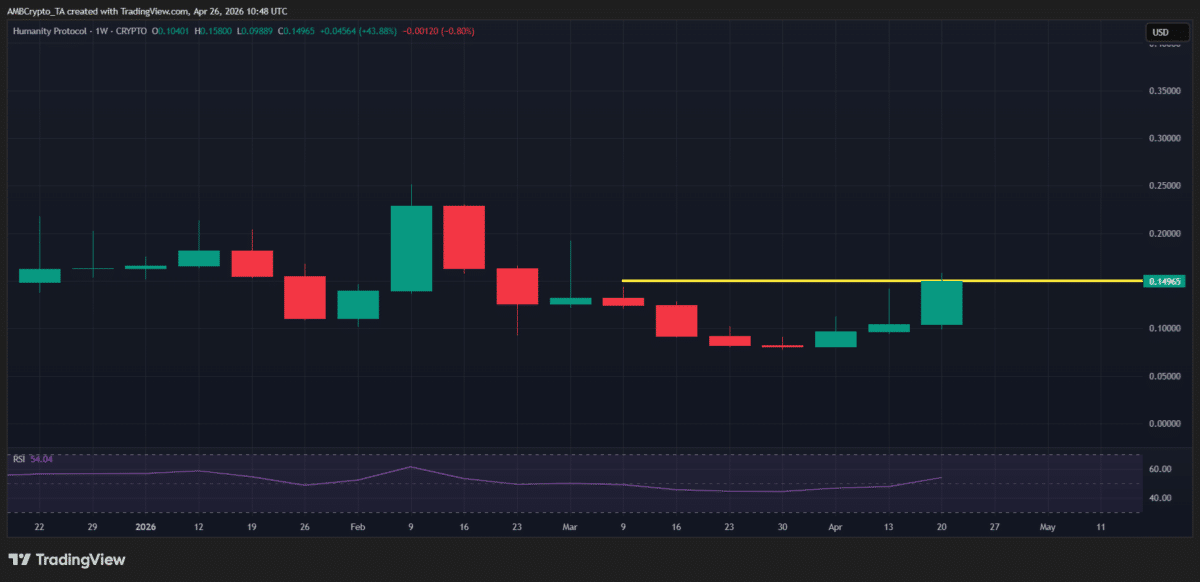Click the Apr label on time axis
This screenshot has width=1200, height=582.
[x=835, y=526]
